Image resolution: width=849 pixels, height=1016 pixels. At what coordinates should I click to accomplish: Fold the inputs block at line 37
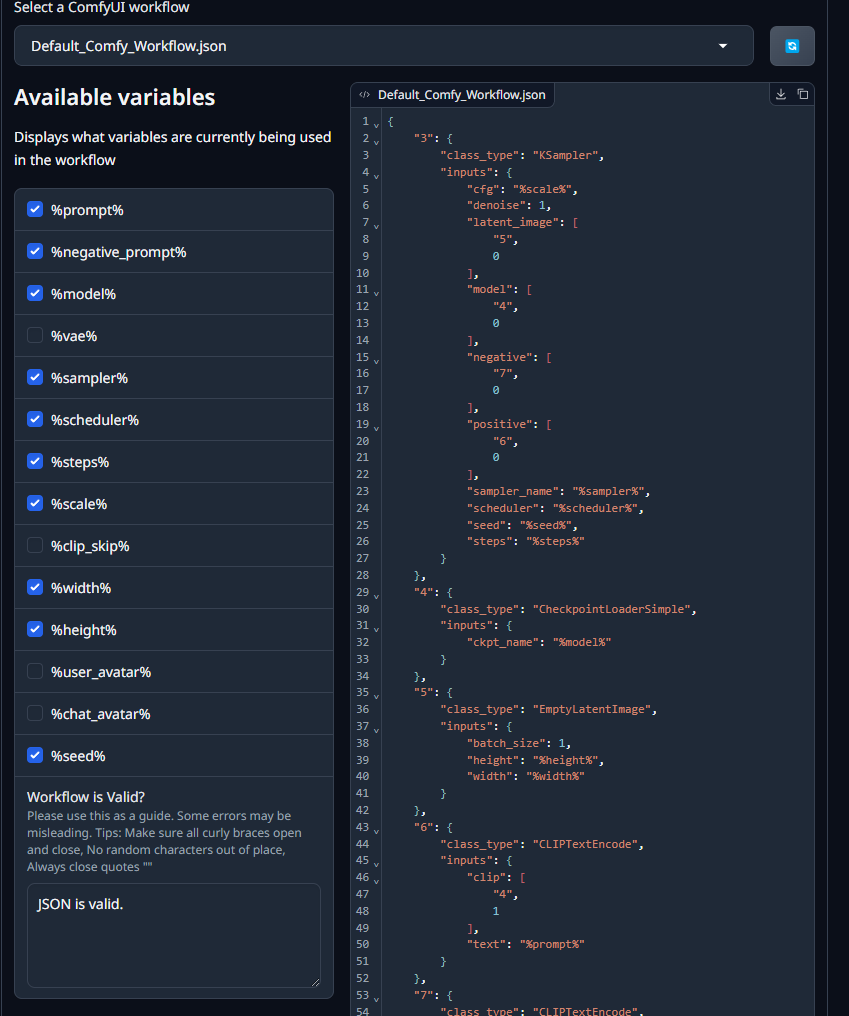click(377, 730)
